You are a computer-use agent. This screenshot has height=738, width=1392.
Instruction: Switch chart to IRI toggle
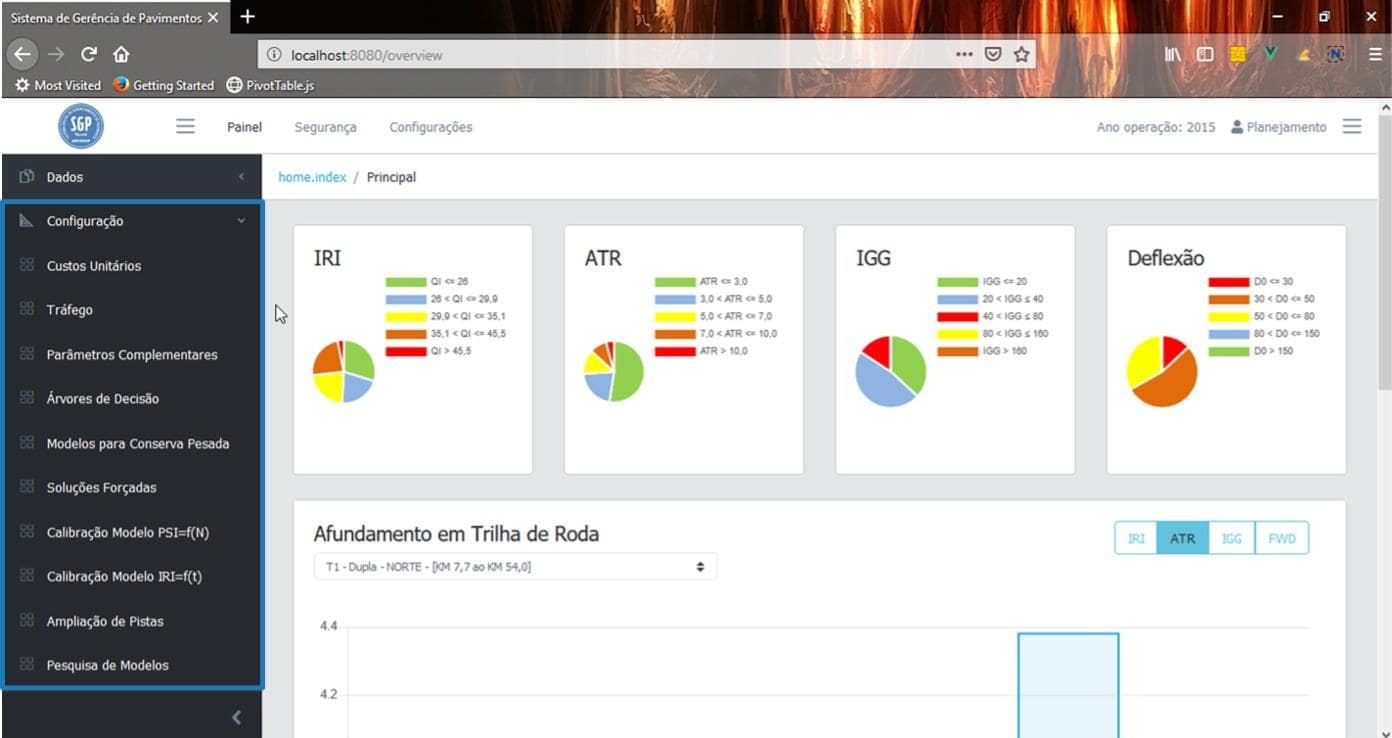pos(1136,538)
